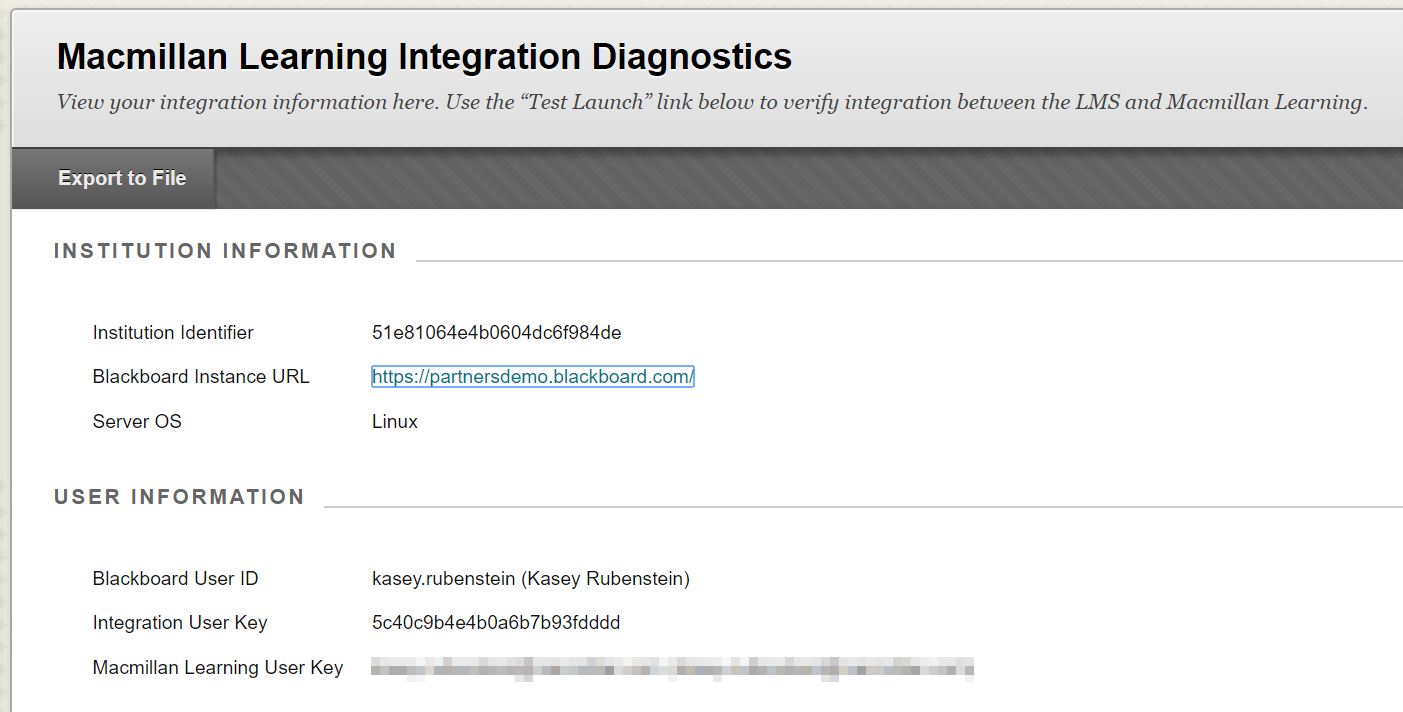Click the Blackboard Instance URL label

(201, 377)
